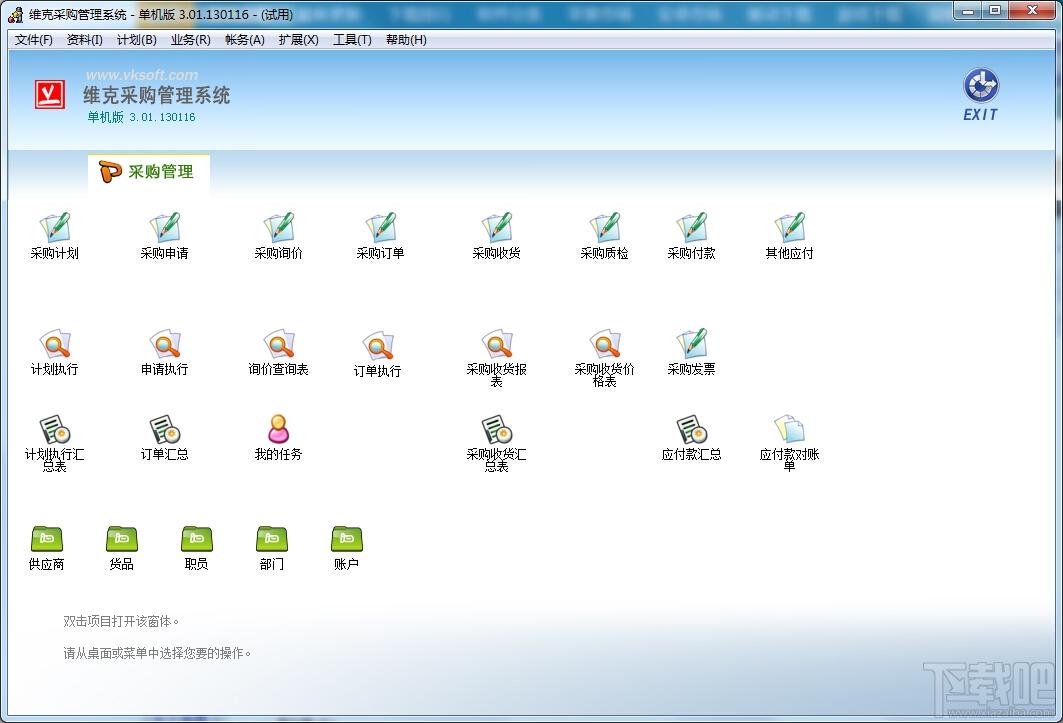Screen dimensions: 1063x723
Task: Open the 采购计划 icon
Action: click(x=55, y=229)
